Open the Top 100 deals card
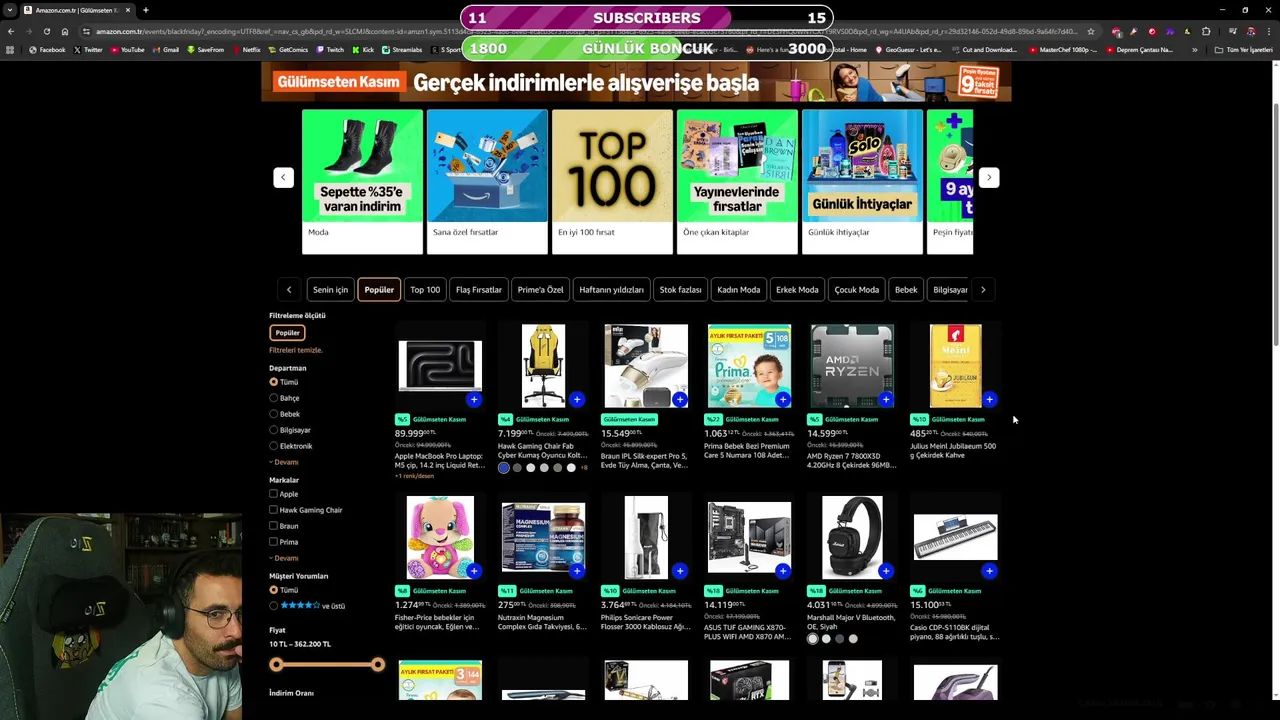This screenshot has height=720, width=1280. pyautogui.click(x=612, y=181)
